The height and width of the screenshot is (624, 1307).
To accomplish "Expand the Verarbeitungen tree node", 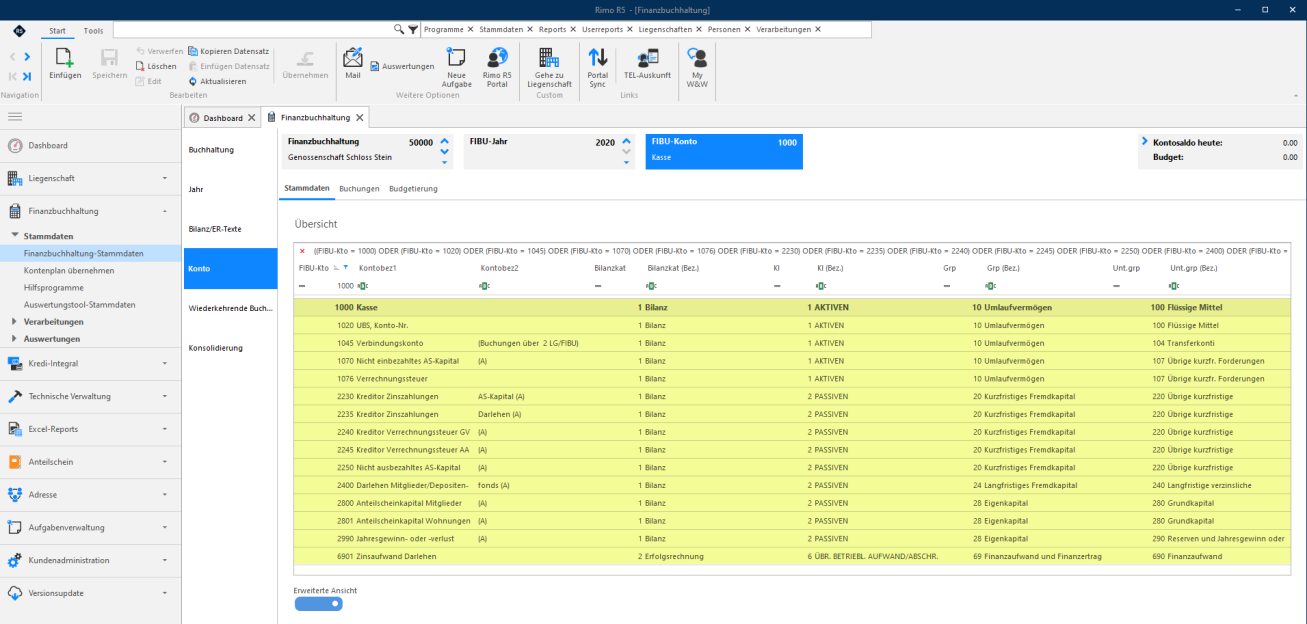I will (x=14, y=322).
